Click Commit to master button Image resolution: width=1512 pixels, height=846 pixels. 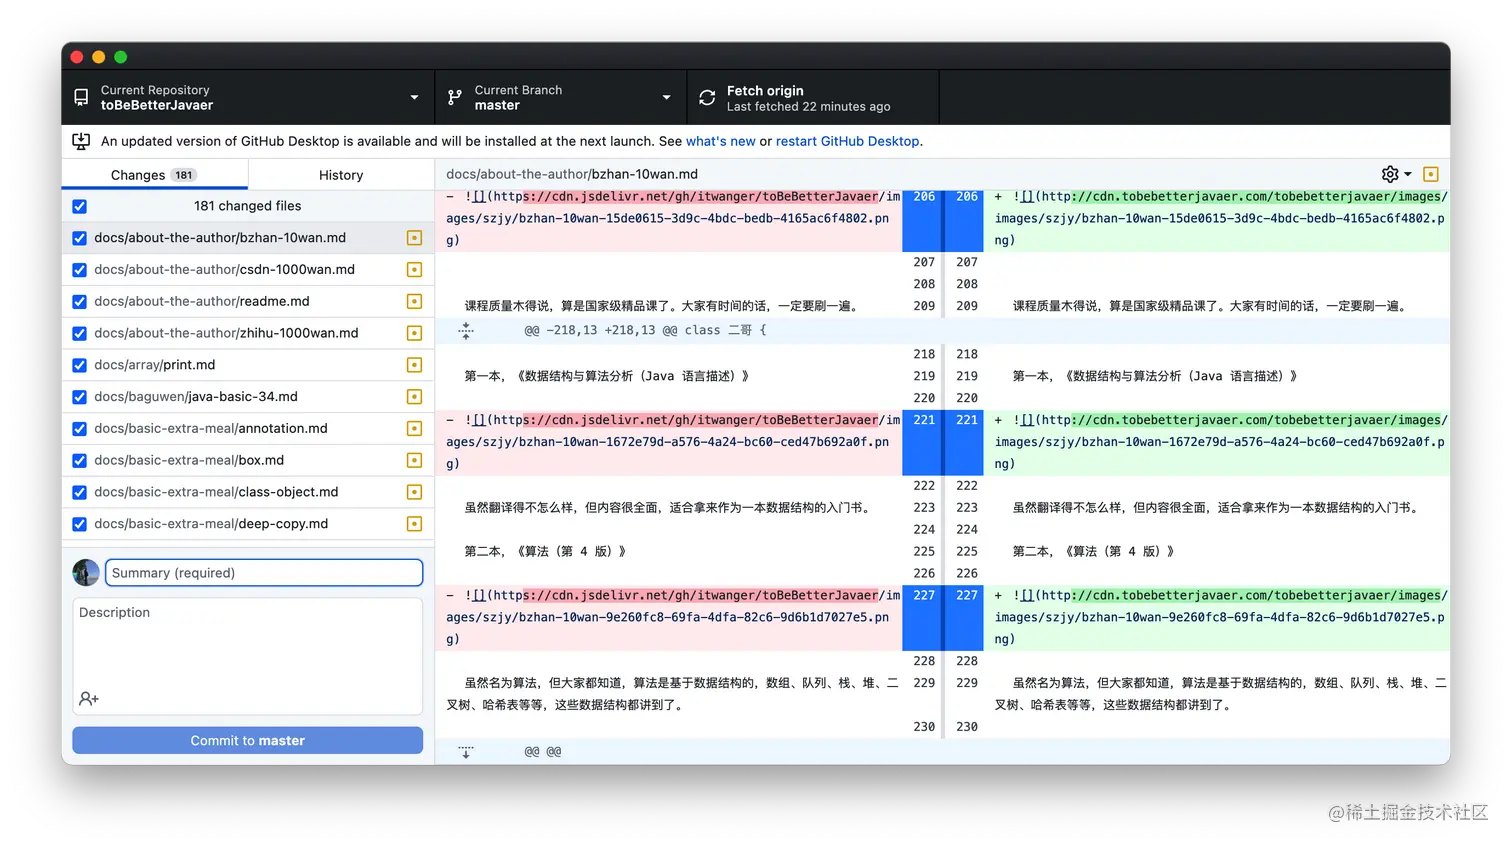[248, 741]
